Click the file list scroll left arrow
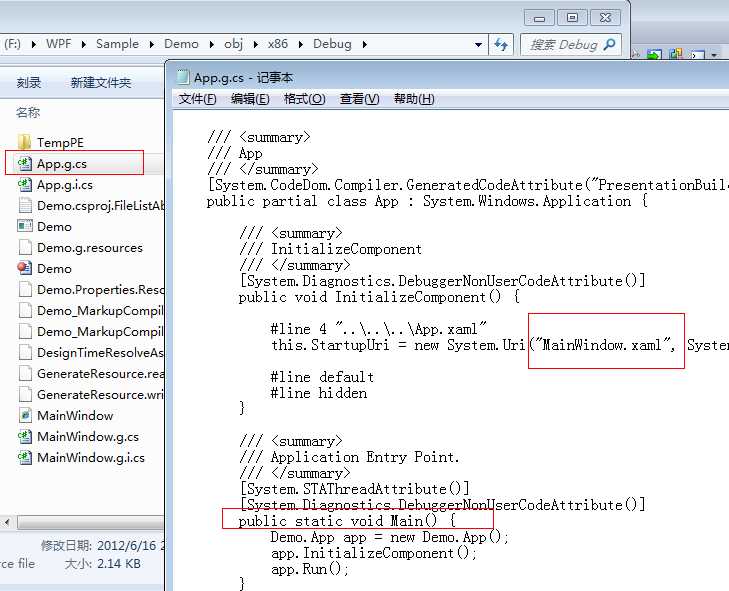This screenshot has width=729, height=591. (7, 522)
